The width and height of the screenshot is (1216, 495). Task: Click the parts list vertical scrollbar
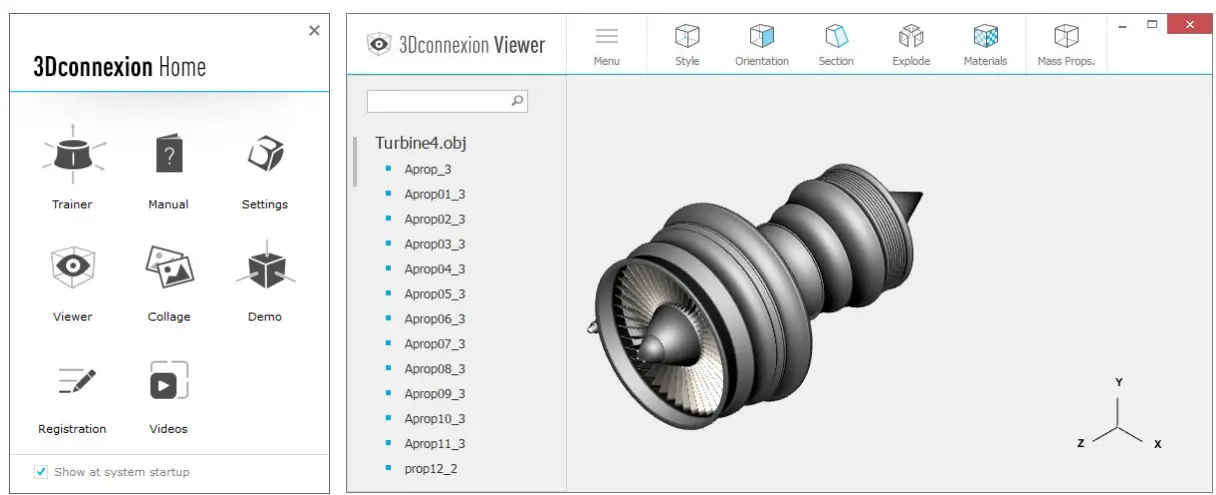tap(355, 162)
